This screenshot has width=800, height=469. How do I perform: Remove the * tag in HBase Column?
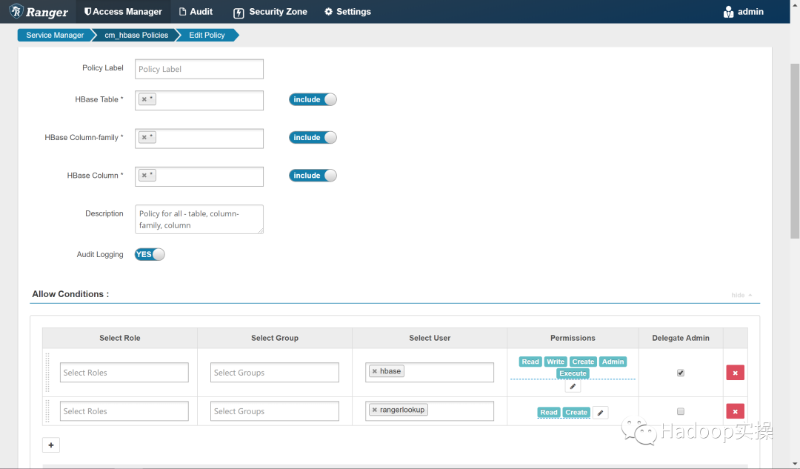[144, 175]
